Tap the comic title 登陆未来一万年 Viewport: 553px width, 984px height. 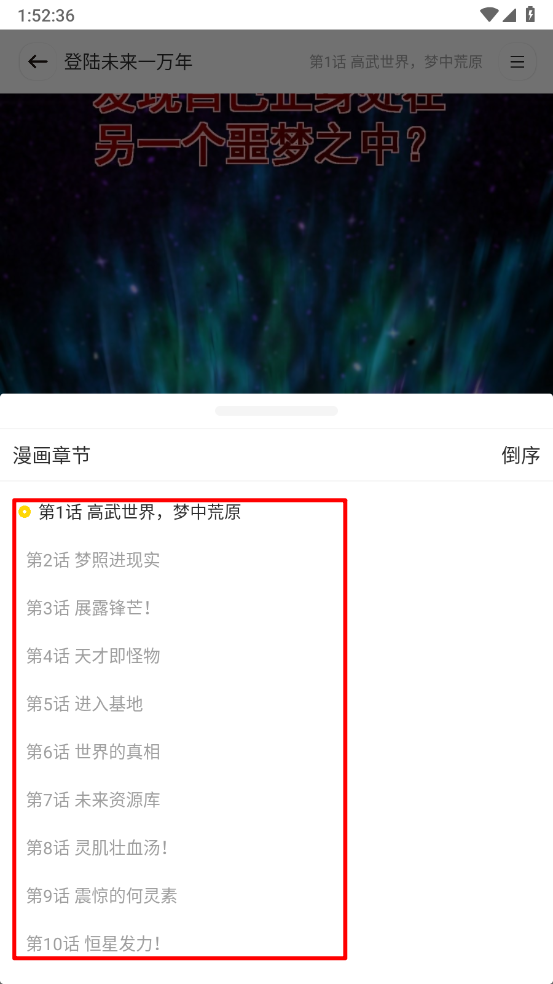pos(128,62)
